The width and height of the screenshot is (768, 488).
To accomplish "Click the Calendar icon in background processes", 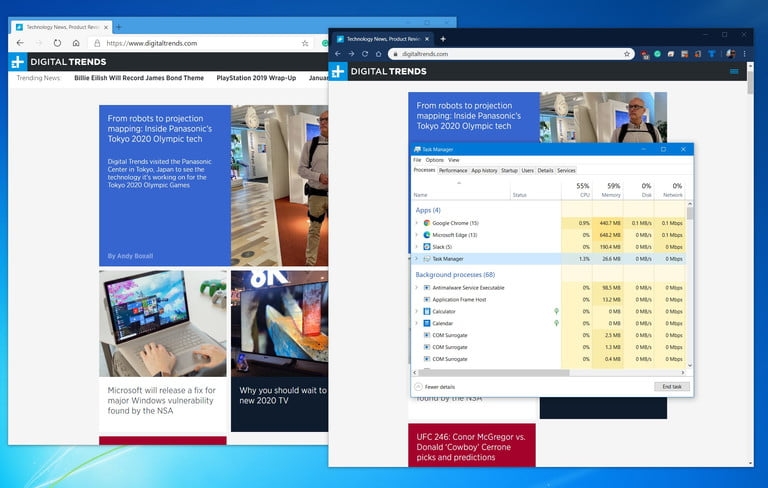I will click(x=427, y=323).
